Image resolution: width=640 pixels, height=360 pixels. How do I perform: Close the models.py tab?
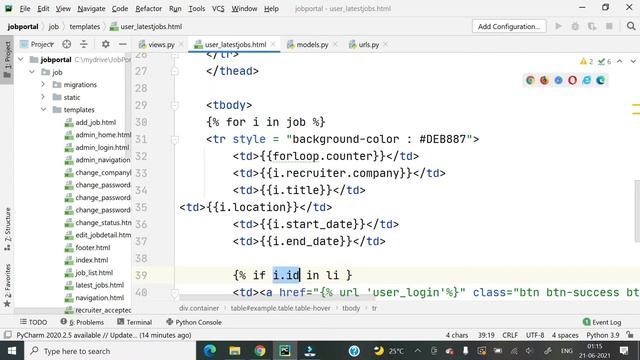[335, 44]
